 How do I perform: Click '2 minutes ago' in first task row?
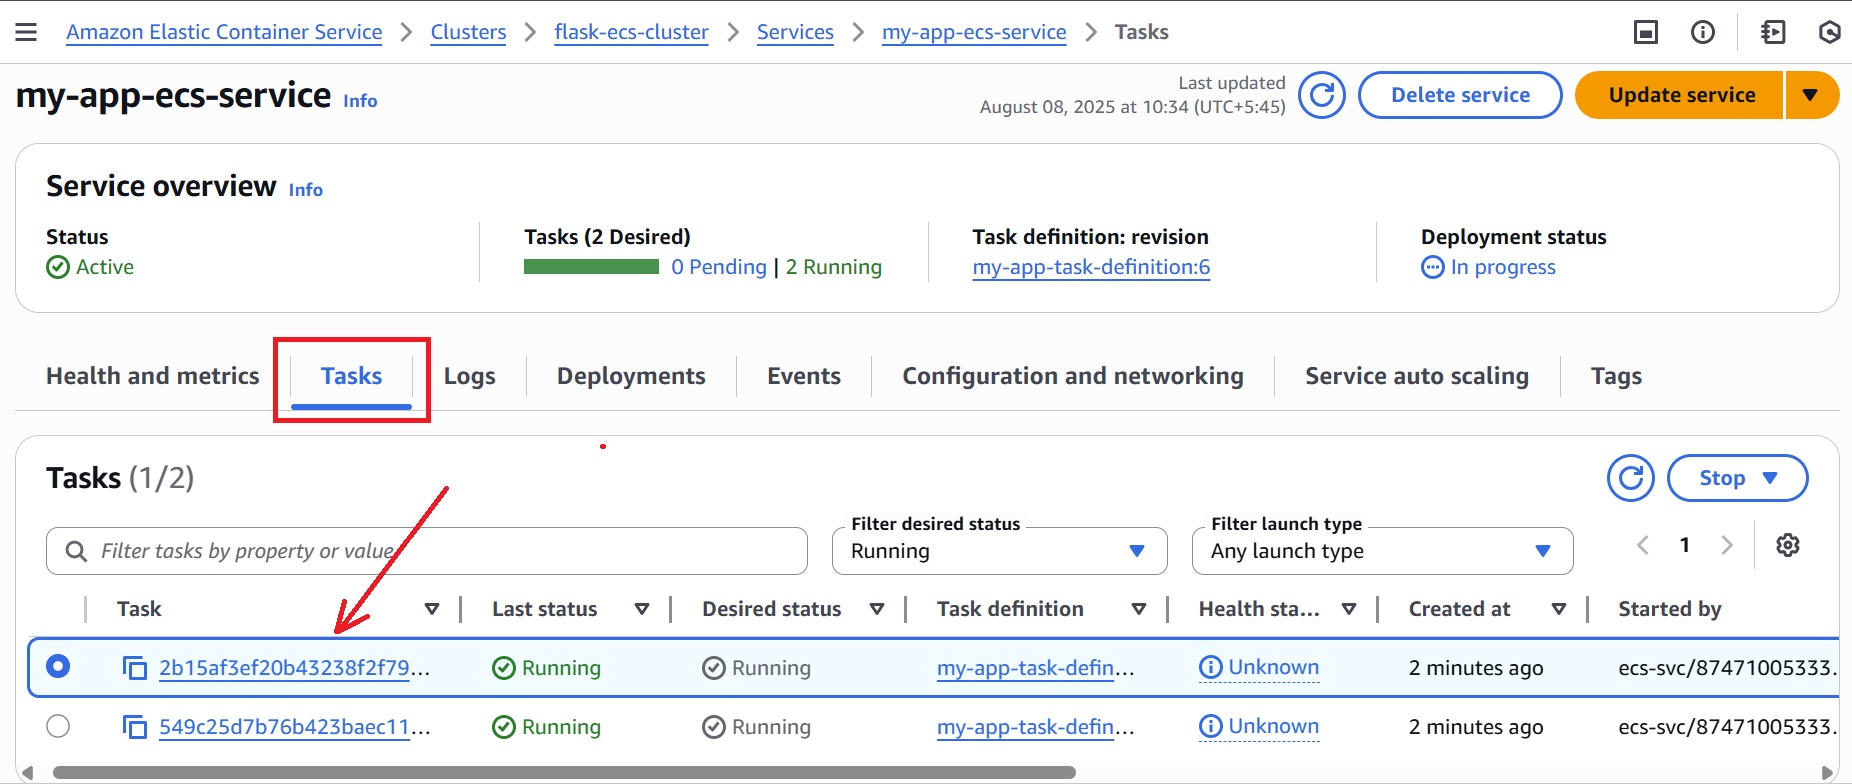pyautogui.click(x=1476, y=668)
